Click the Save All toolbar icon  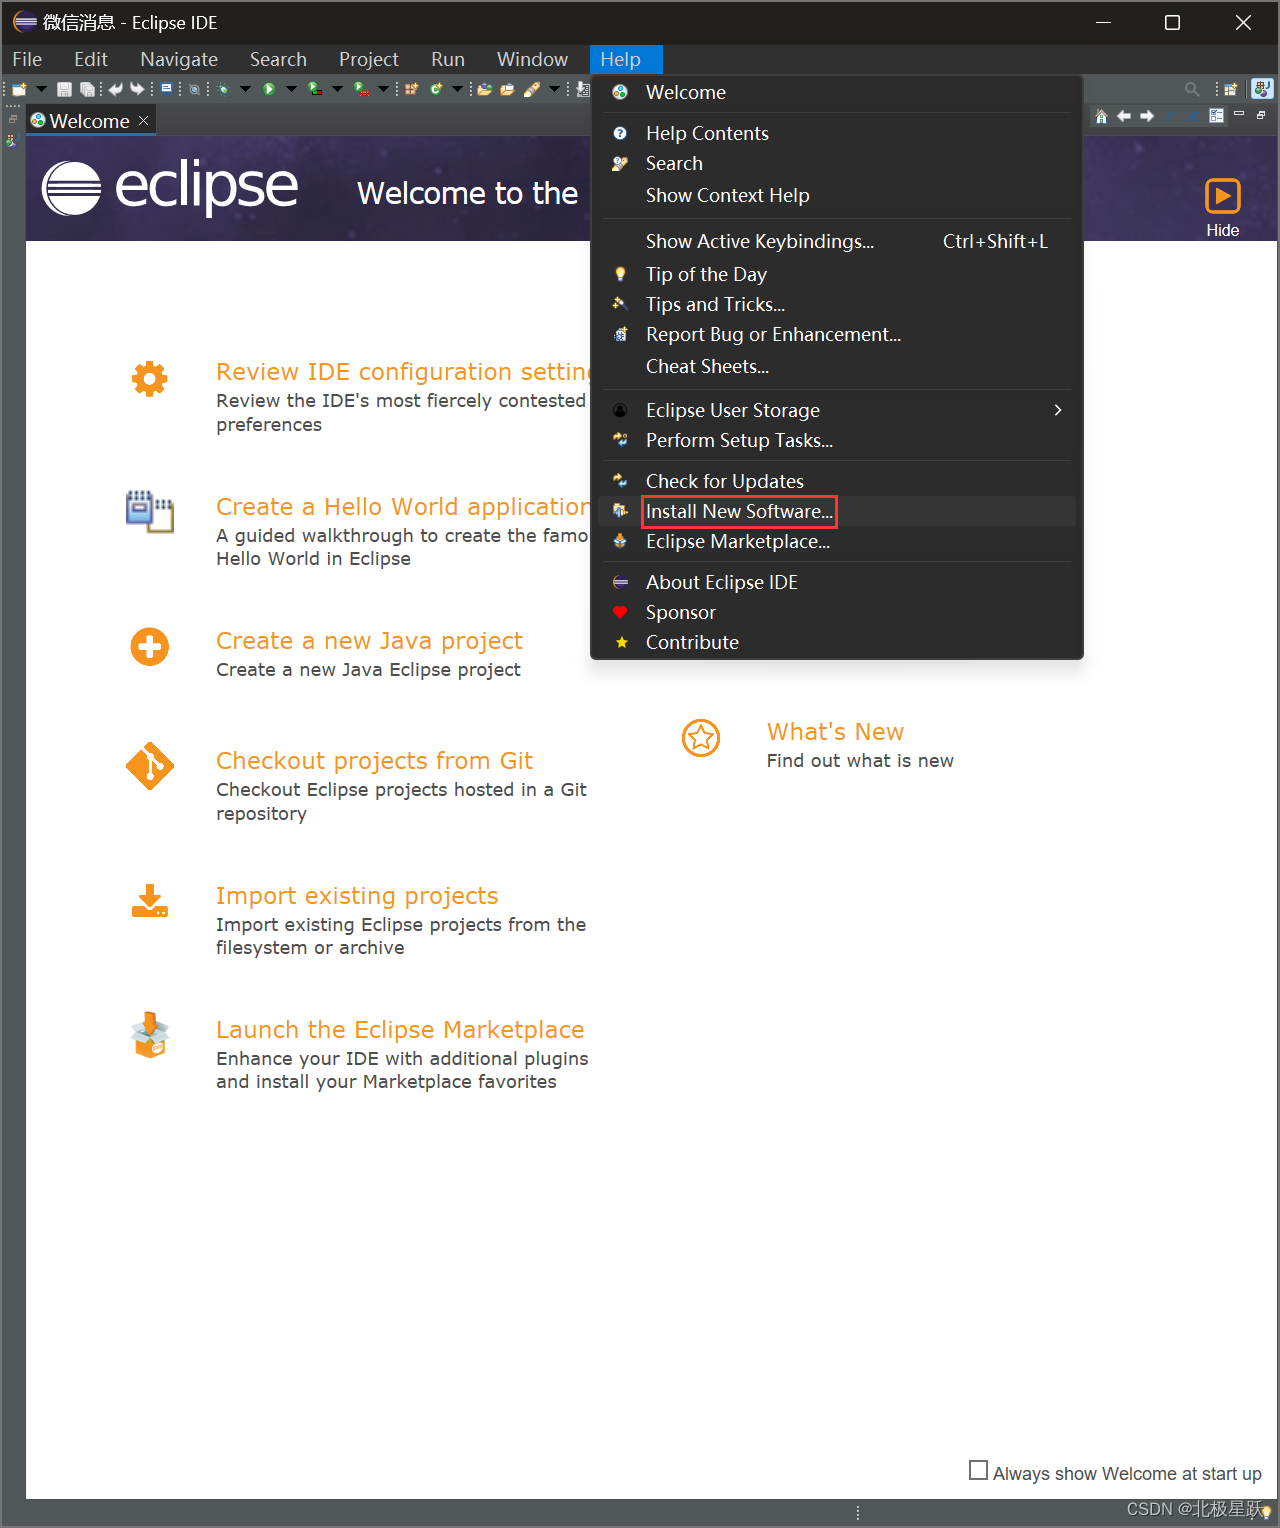(87, 89)
